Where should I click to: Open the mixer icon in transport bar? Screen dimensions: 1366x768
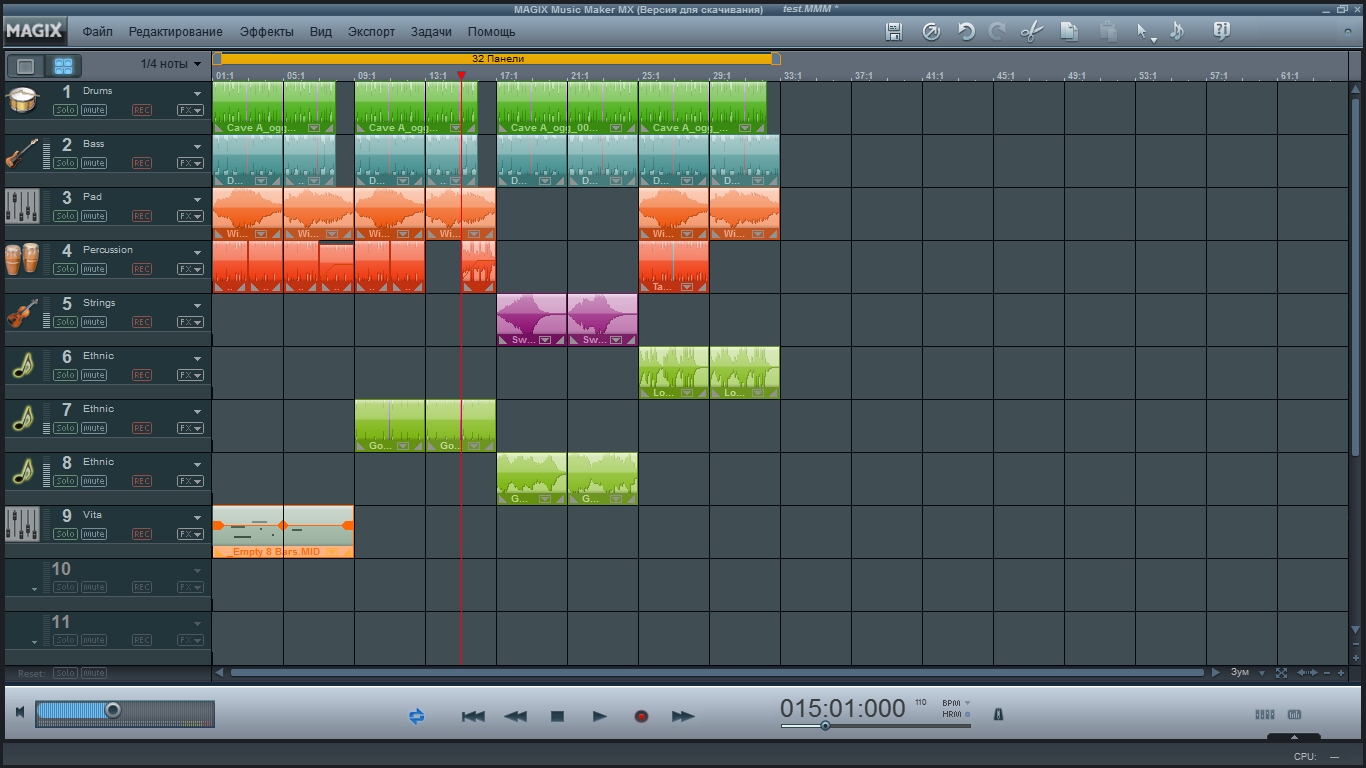(x=1265, y=714)
